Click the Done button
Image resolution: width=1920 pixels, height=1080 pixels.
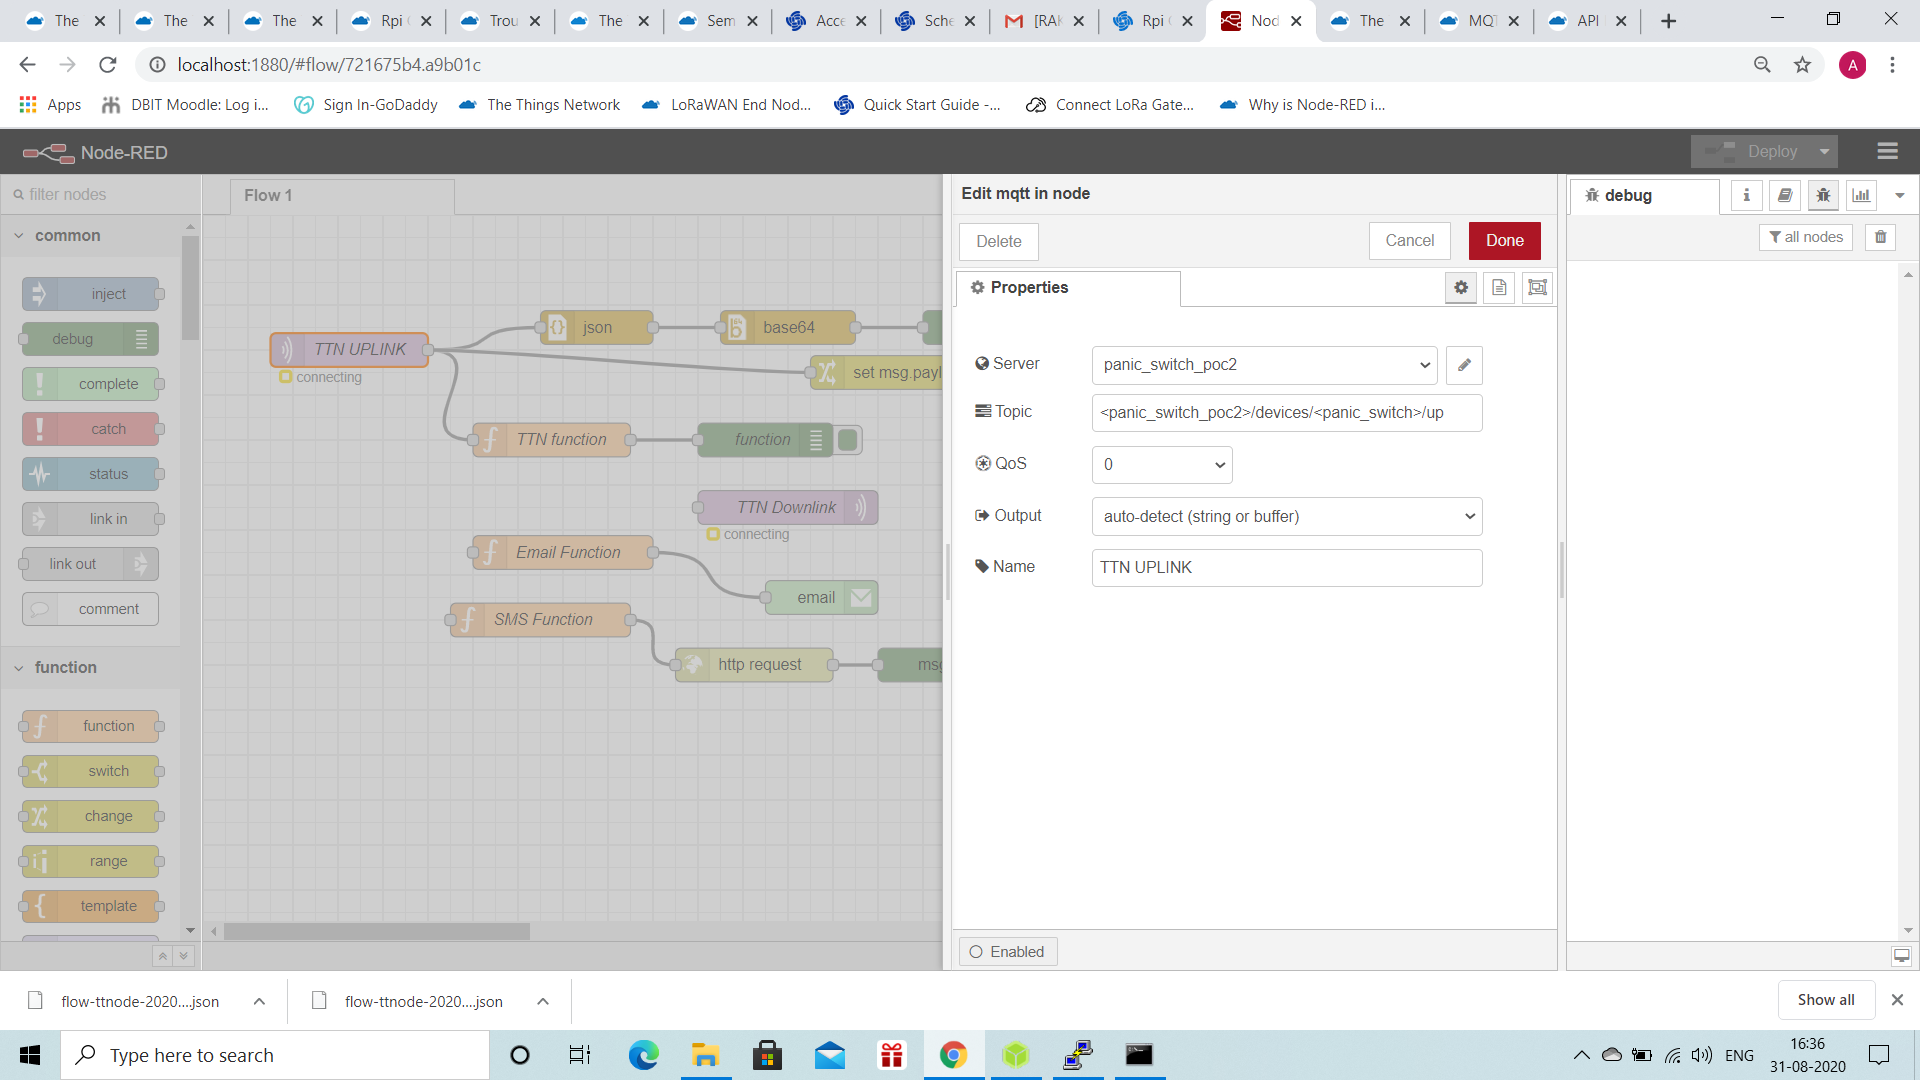coord(1504,241)
